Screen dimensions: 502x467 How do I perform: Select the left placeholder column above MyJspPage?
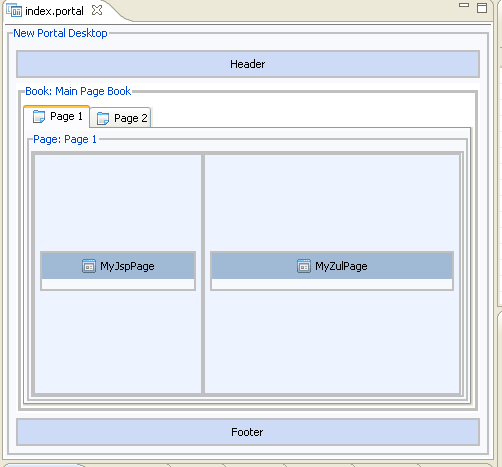[118, 203]
